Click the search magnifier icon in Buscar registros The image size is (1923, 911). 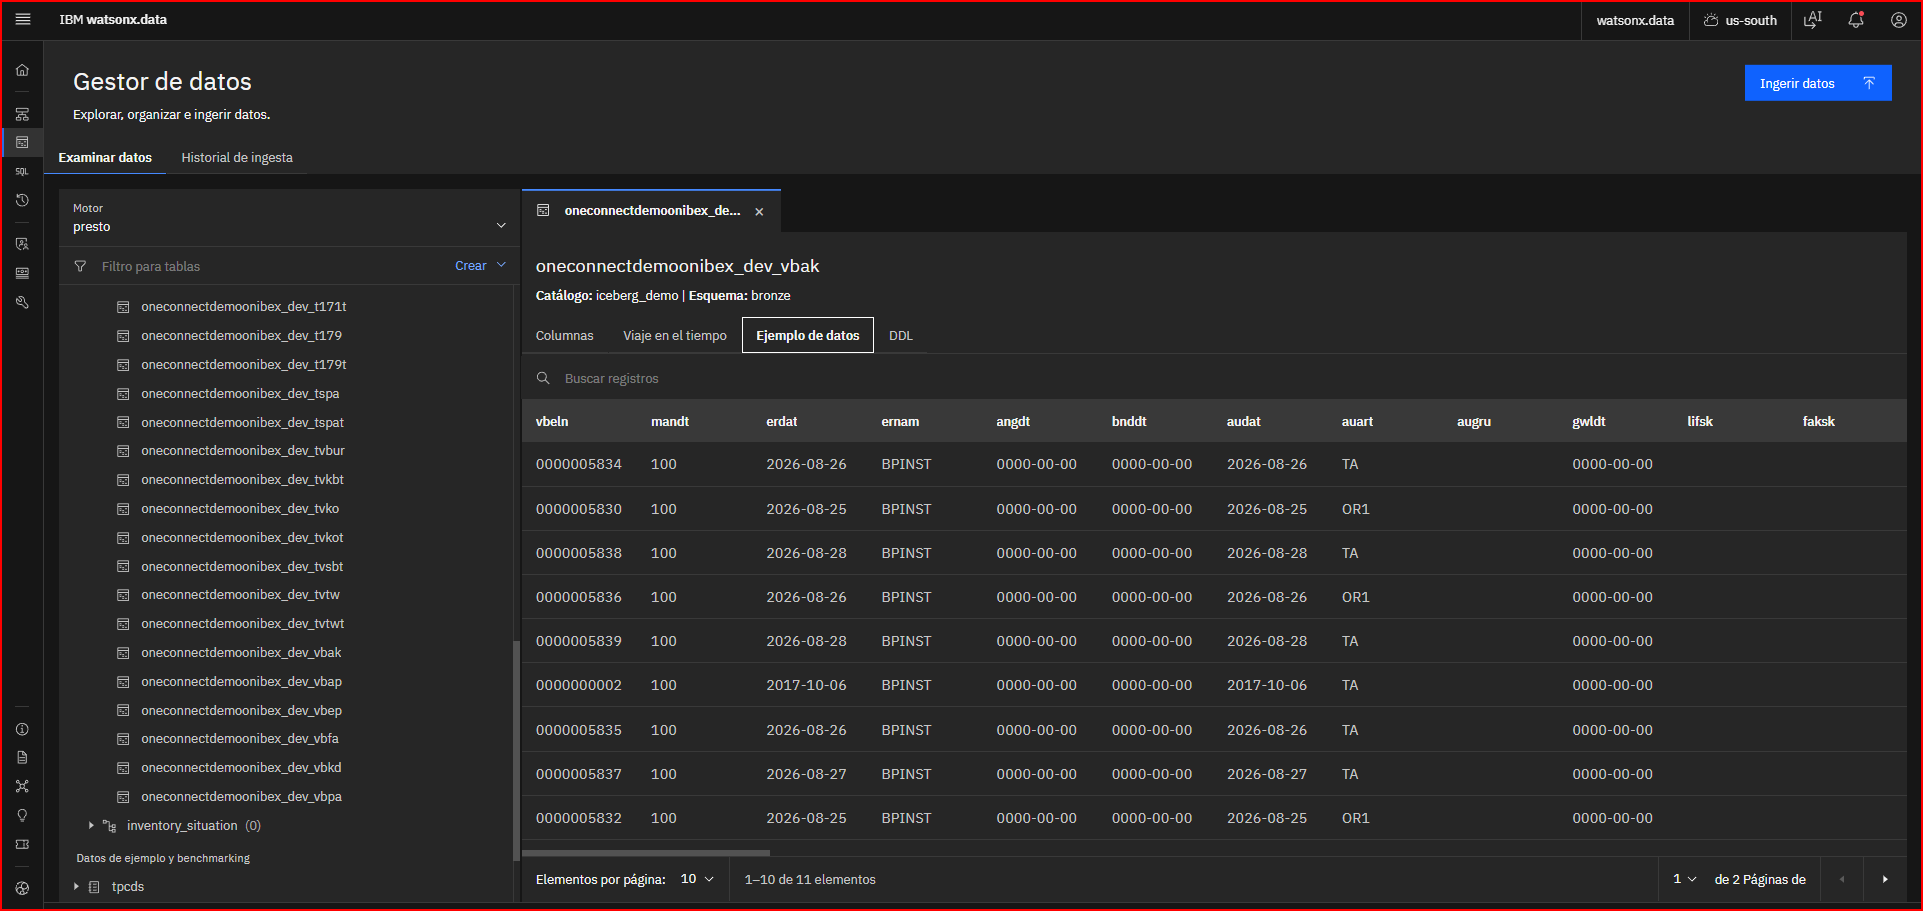[543, 378]
